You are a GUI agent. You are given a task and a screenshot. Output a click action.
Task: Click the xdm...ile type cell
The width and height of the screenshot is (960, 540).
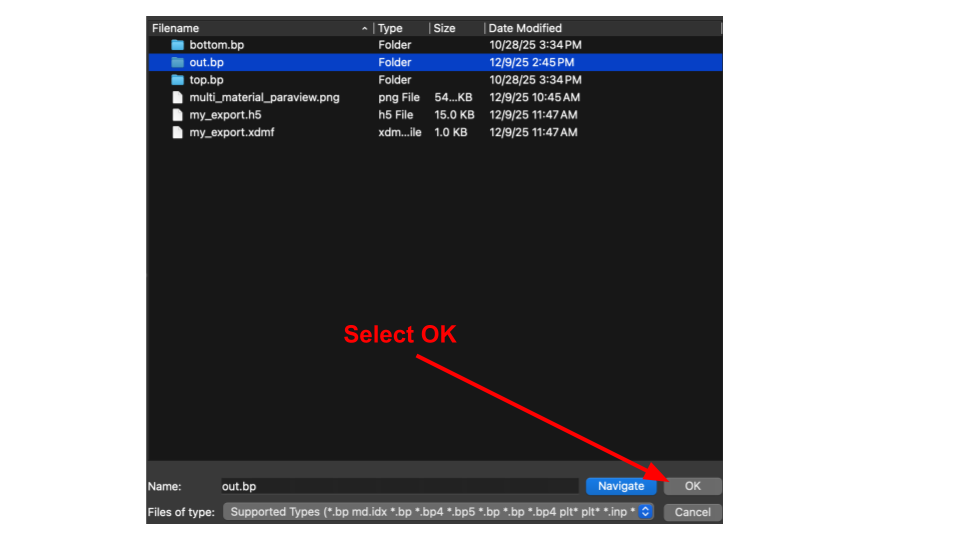[x=400, y=132]
